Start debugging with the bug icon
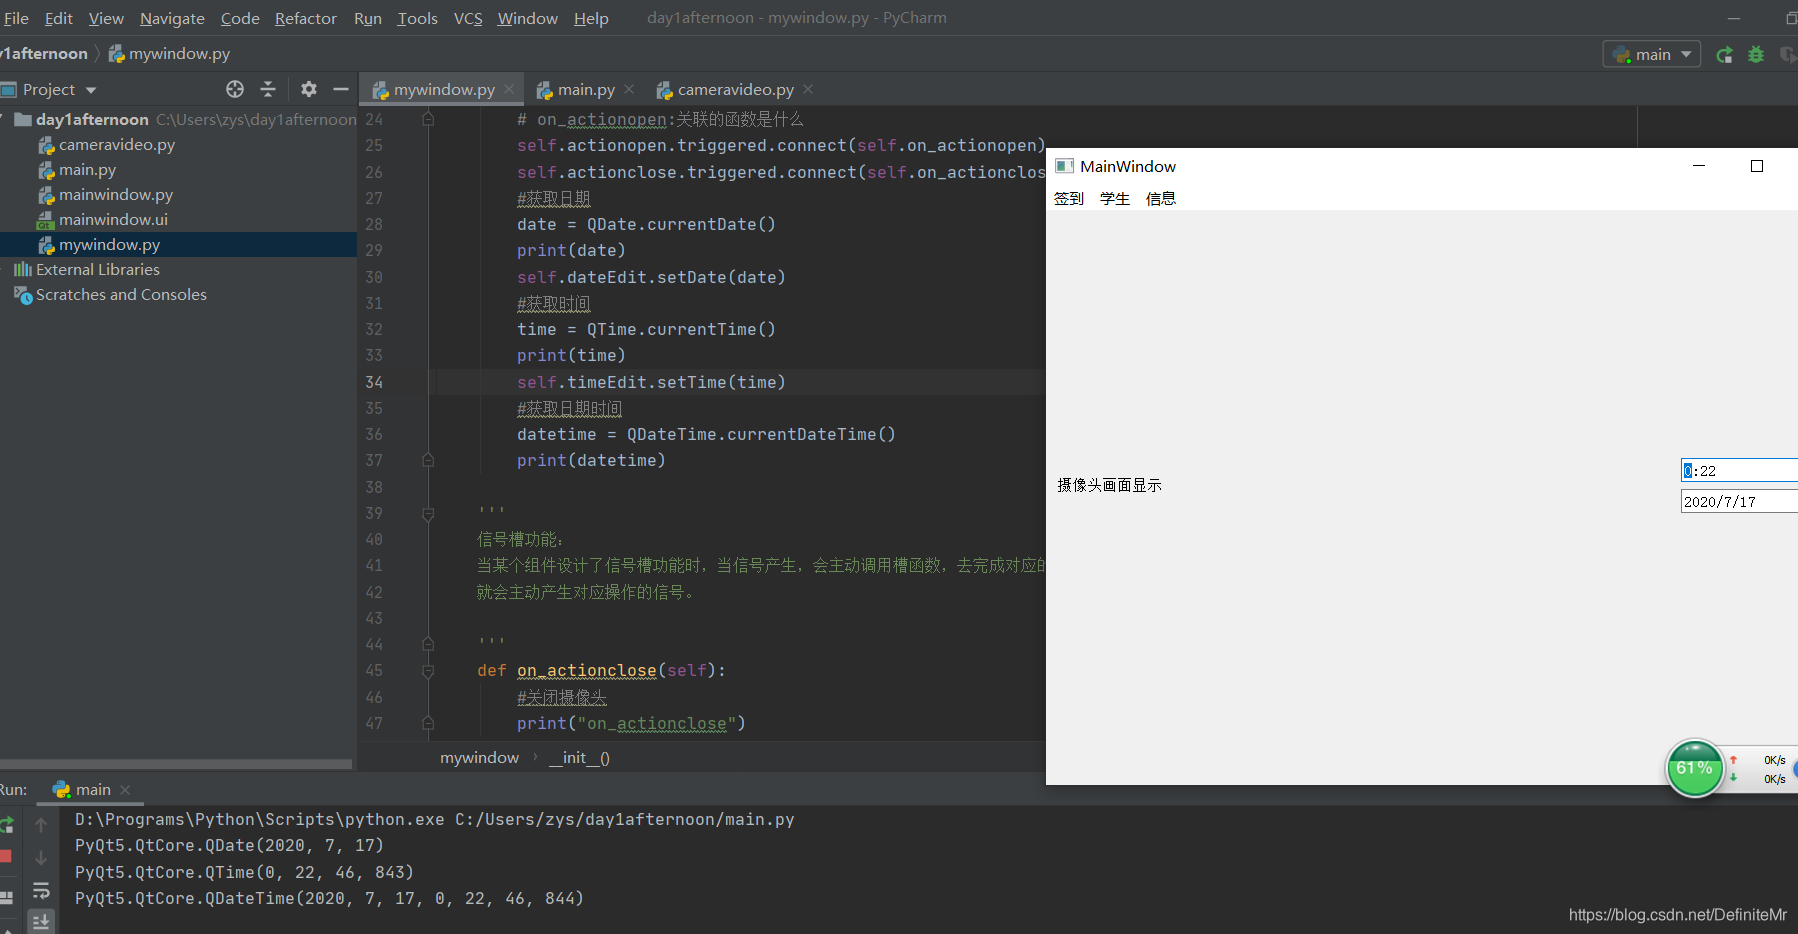Screen dimensions: 1798x934 click(x=1756, y=55)
